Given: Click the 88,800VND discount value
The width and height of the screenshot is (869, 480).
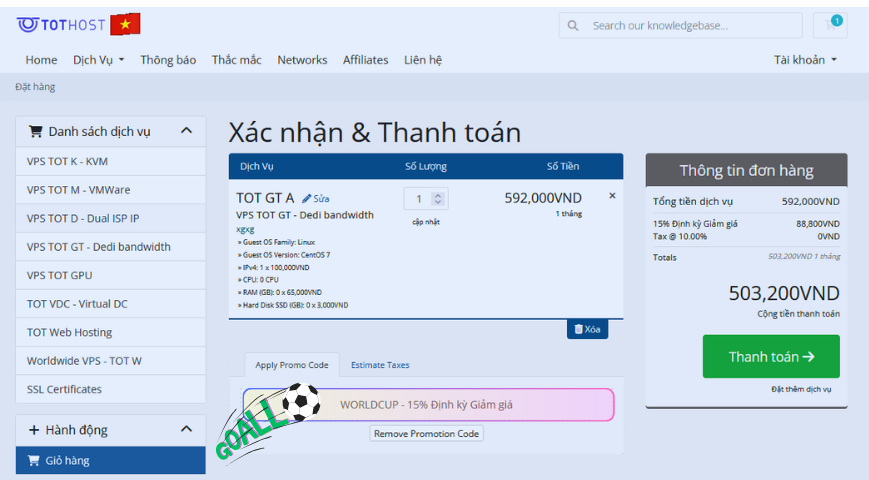Looking at the screenshot, I should [x=817, y=224].
